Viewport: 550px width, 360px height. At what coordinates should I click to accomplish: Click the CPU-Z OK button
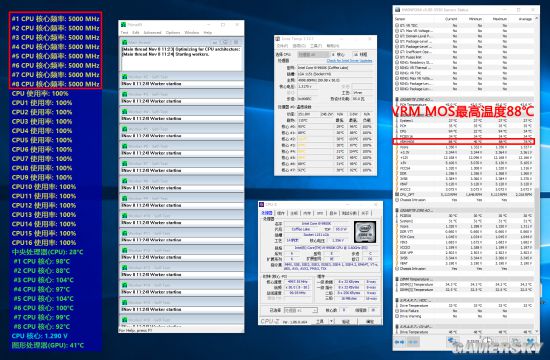click(370, 321)
